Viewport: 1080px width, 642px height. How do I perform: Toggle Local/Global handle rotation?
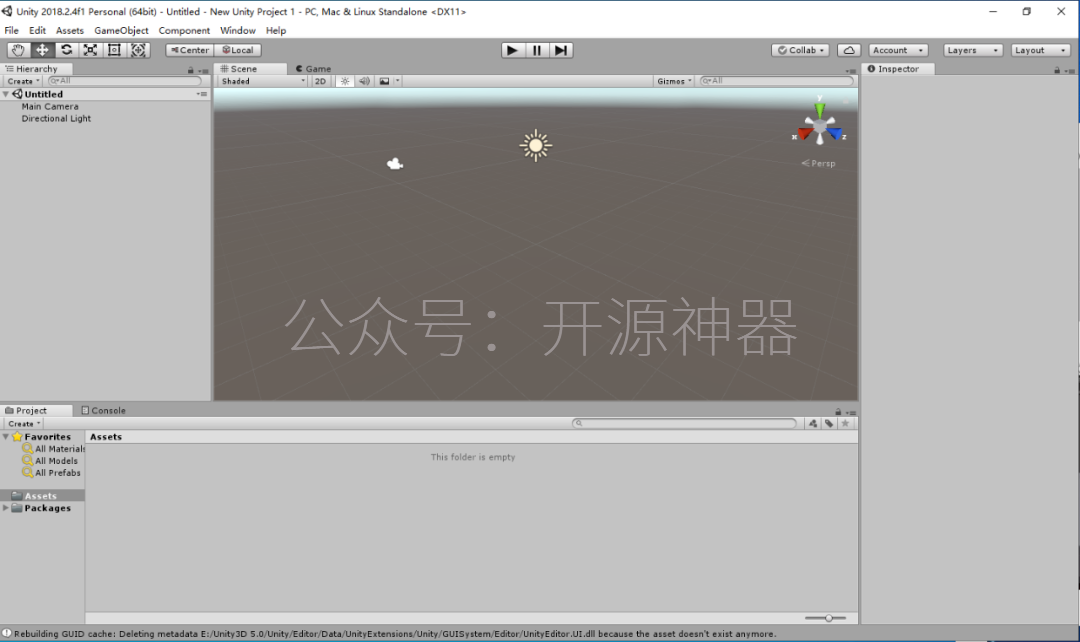point(238,50)
